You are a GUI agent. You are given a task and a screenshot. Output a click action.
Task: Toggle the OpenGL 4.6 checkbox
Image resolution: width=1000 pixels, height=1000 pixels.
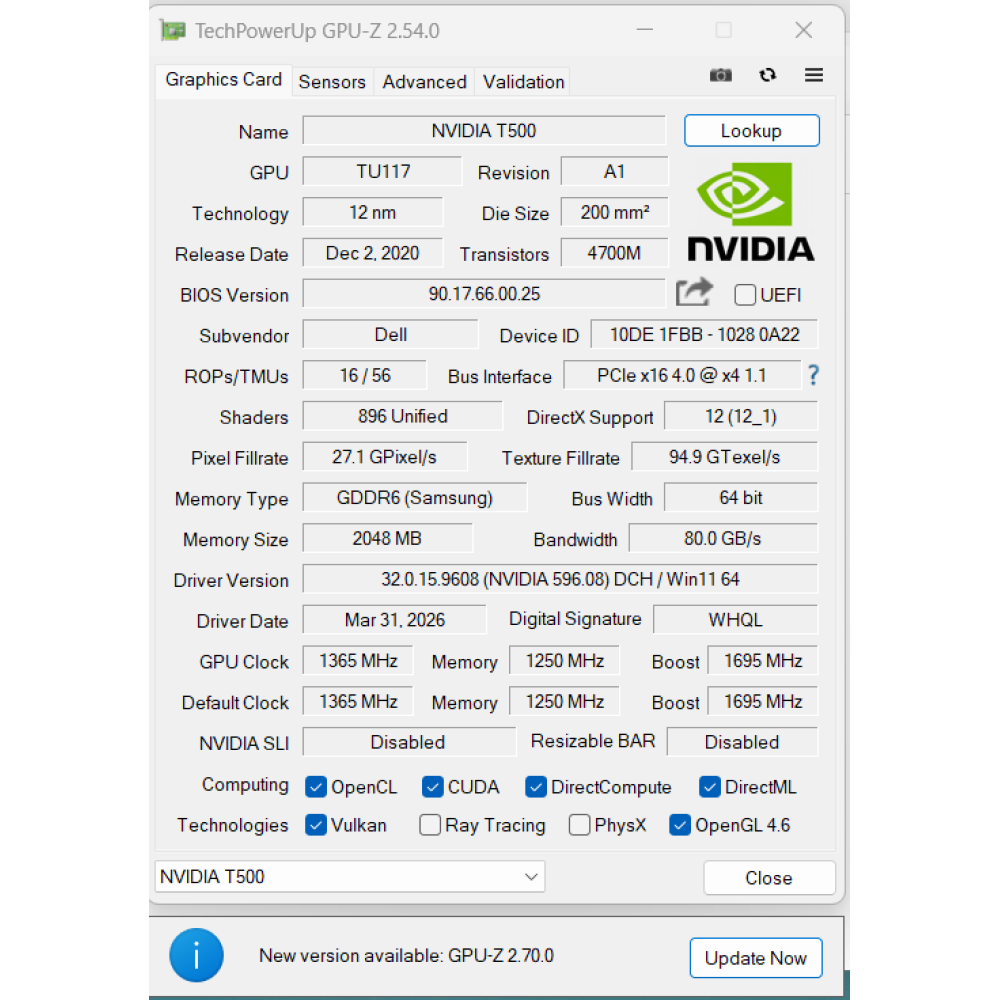(680, 825)
